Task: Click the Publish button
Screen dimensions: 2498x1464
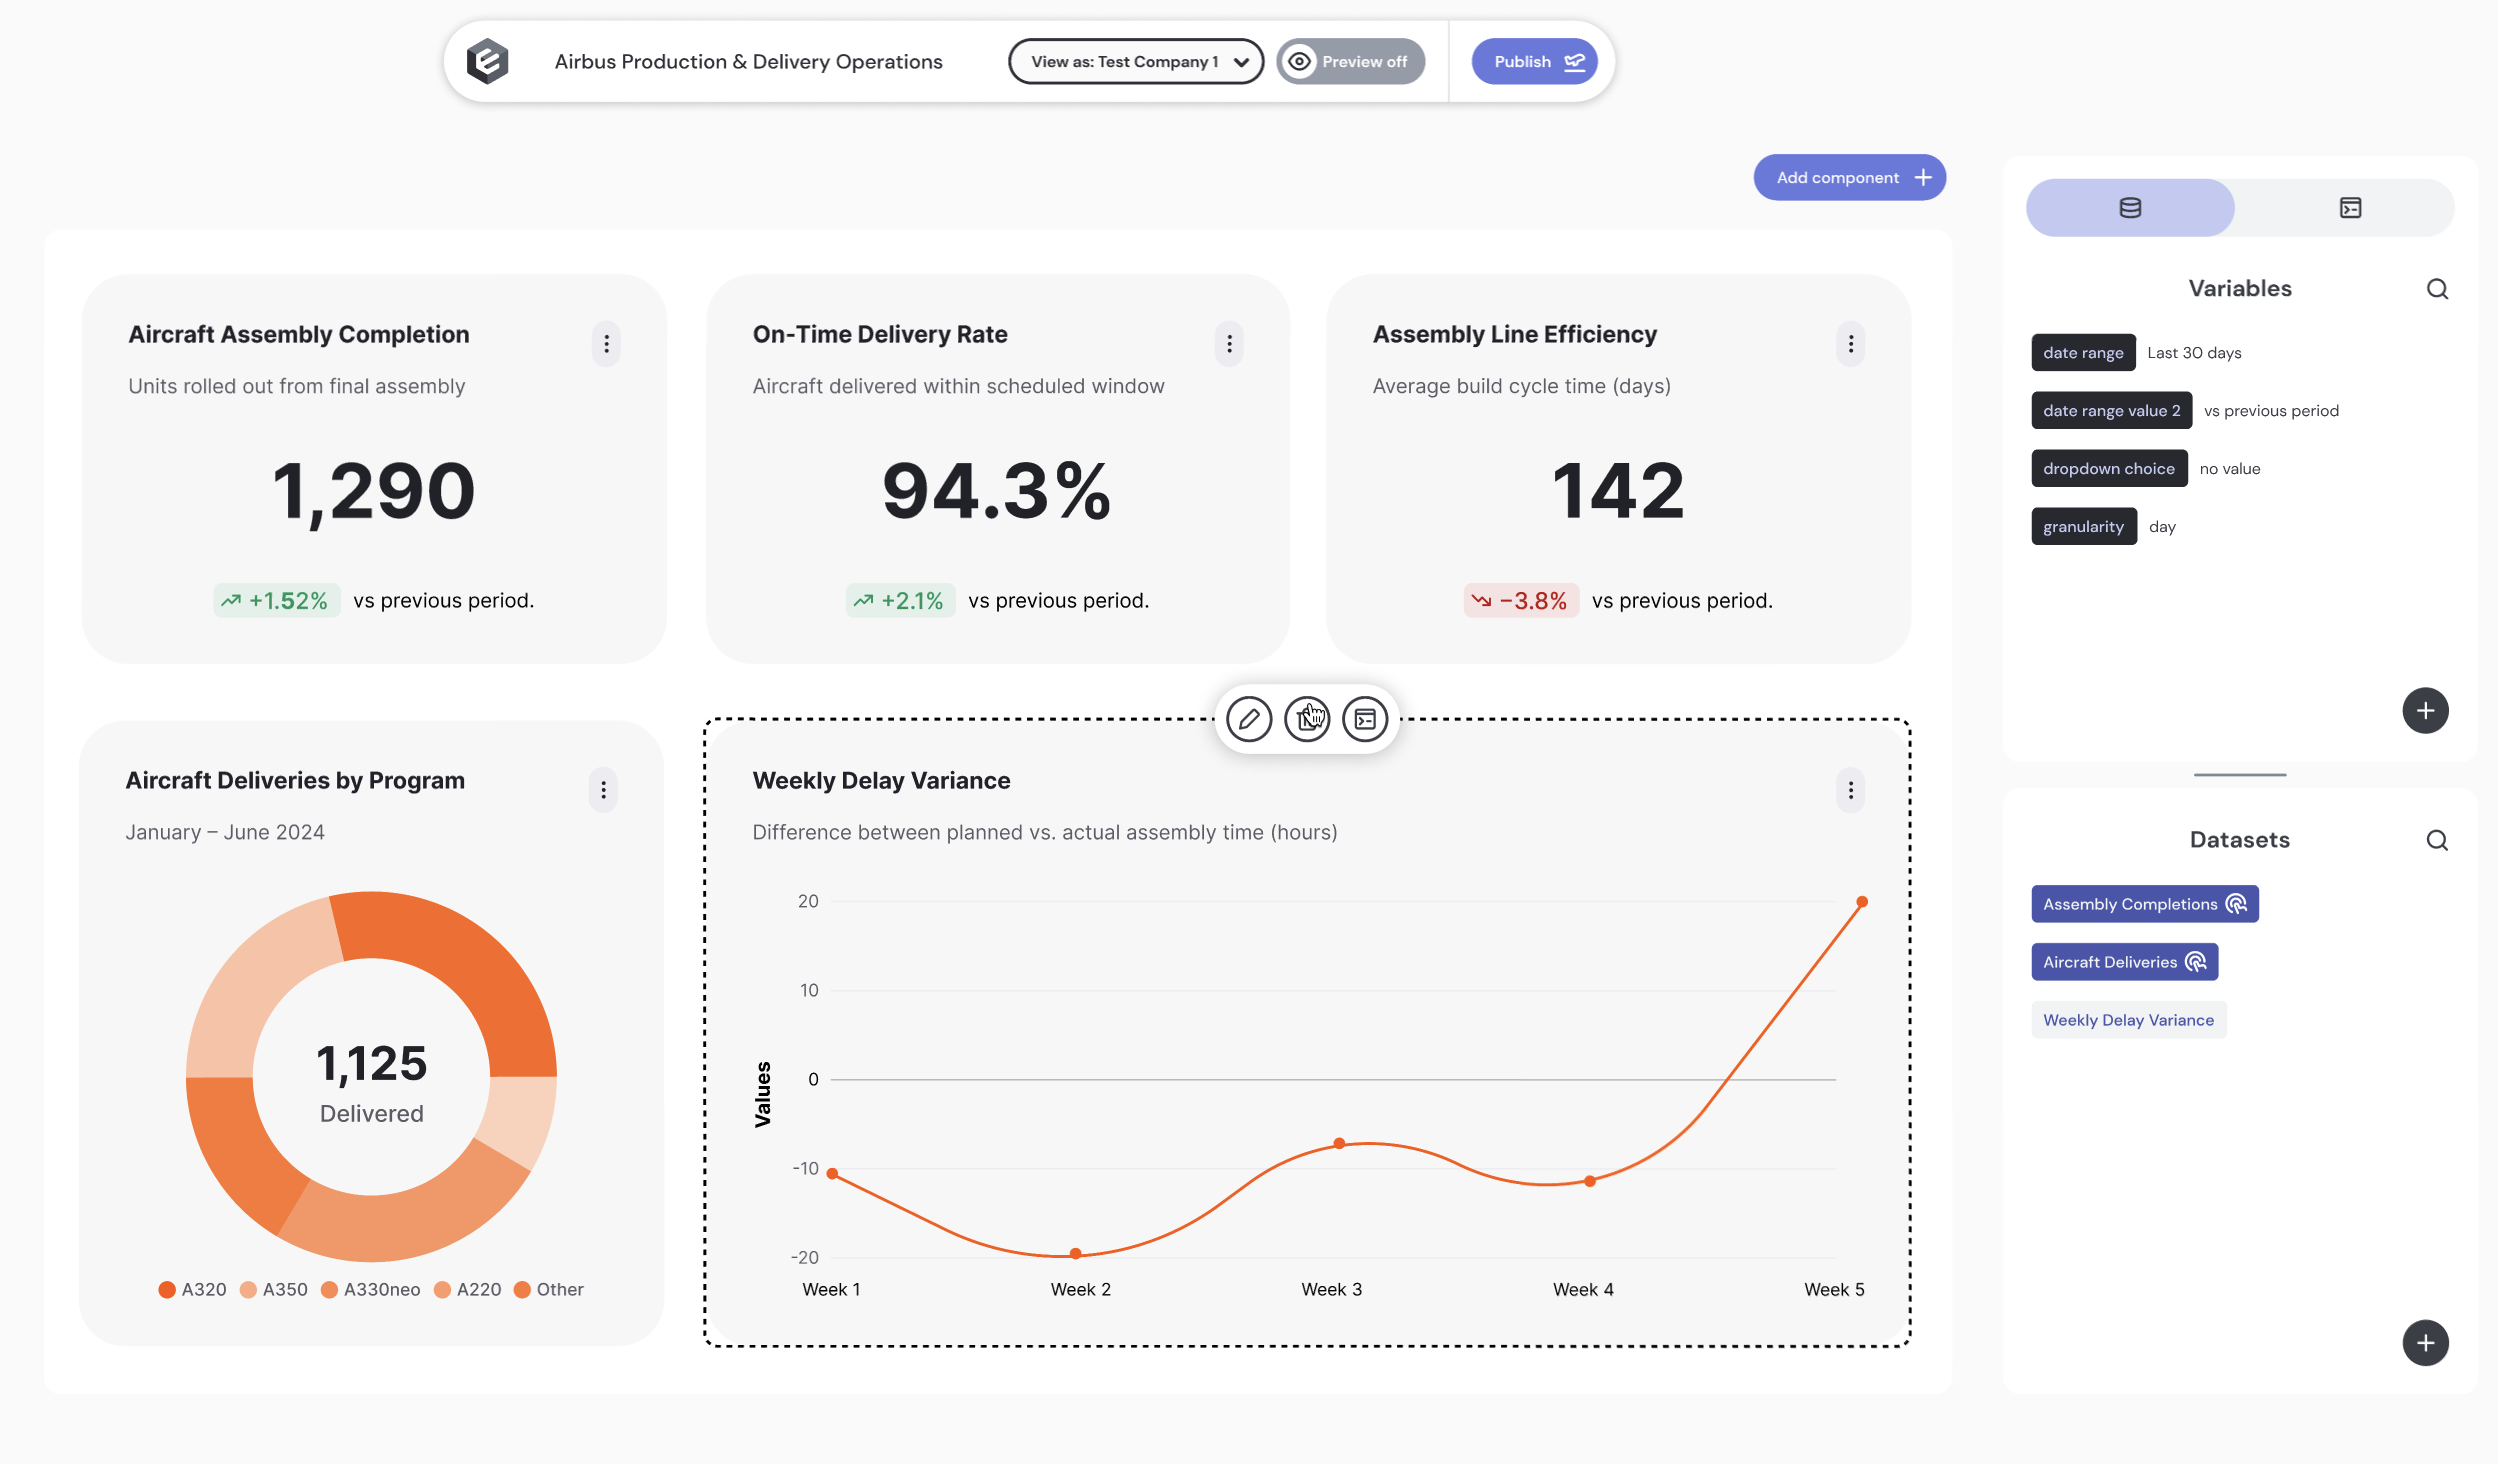Action: (x=1534, y=62)
